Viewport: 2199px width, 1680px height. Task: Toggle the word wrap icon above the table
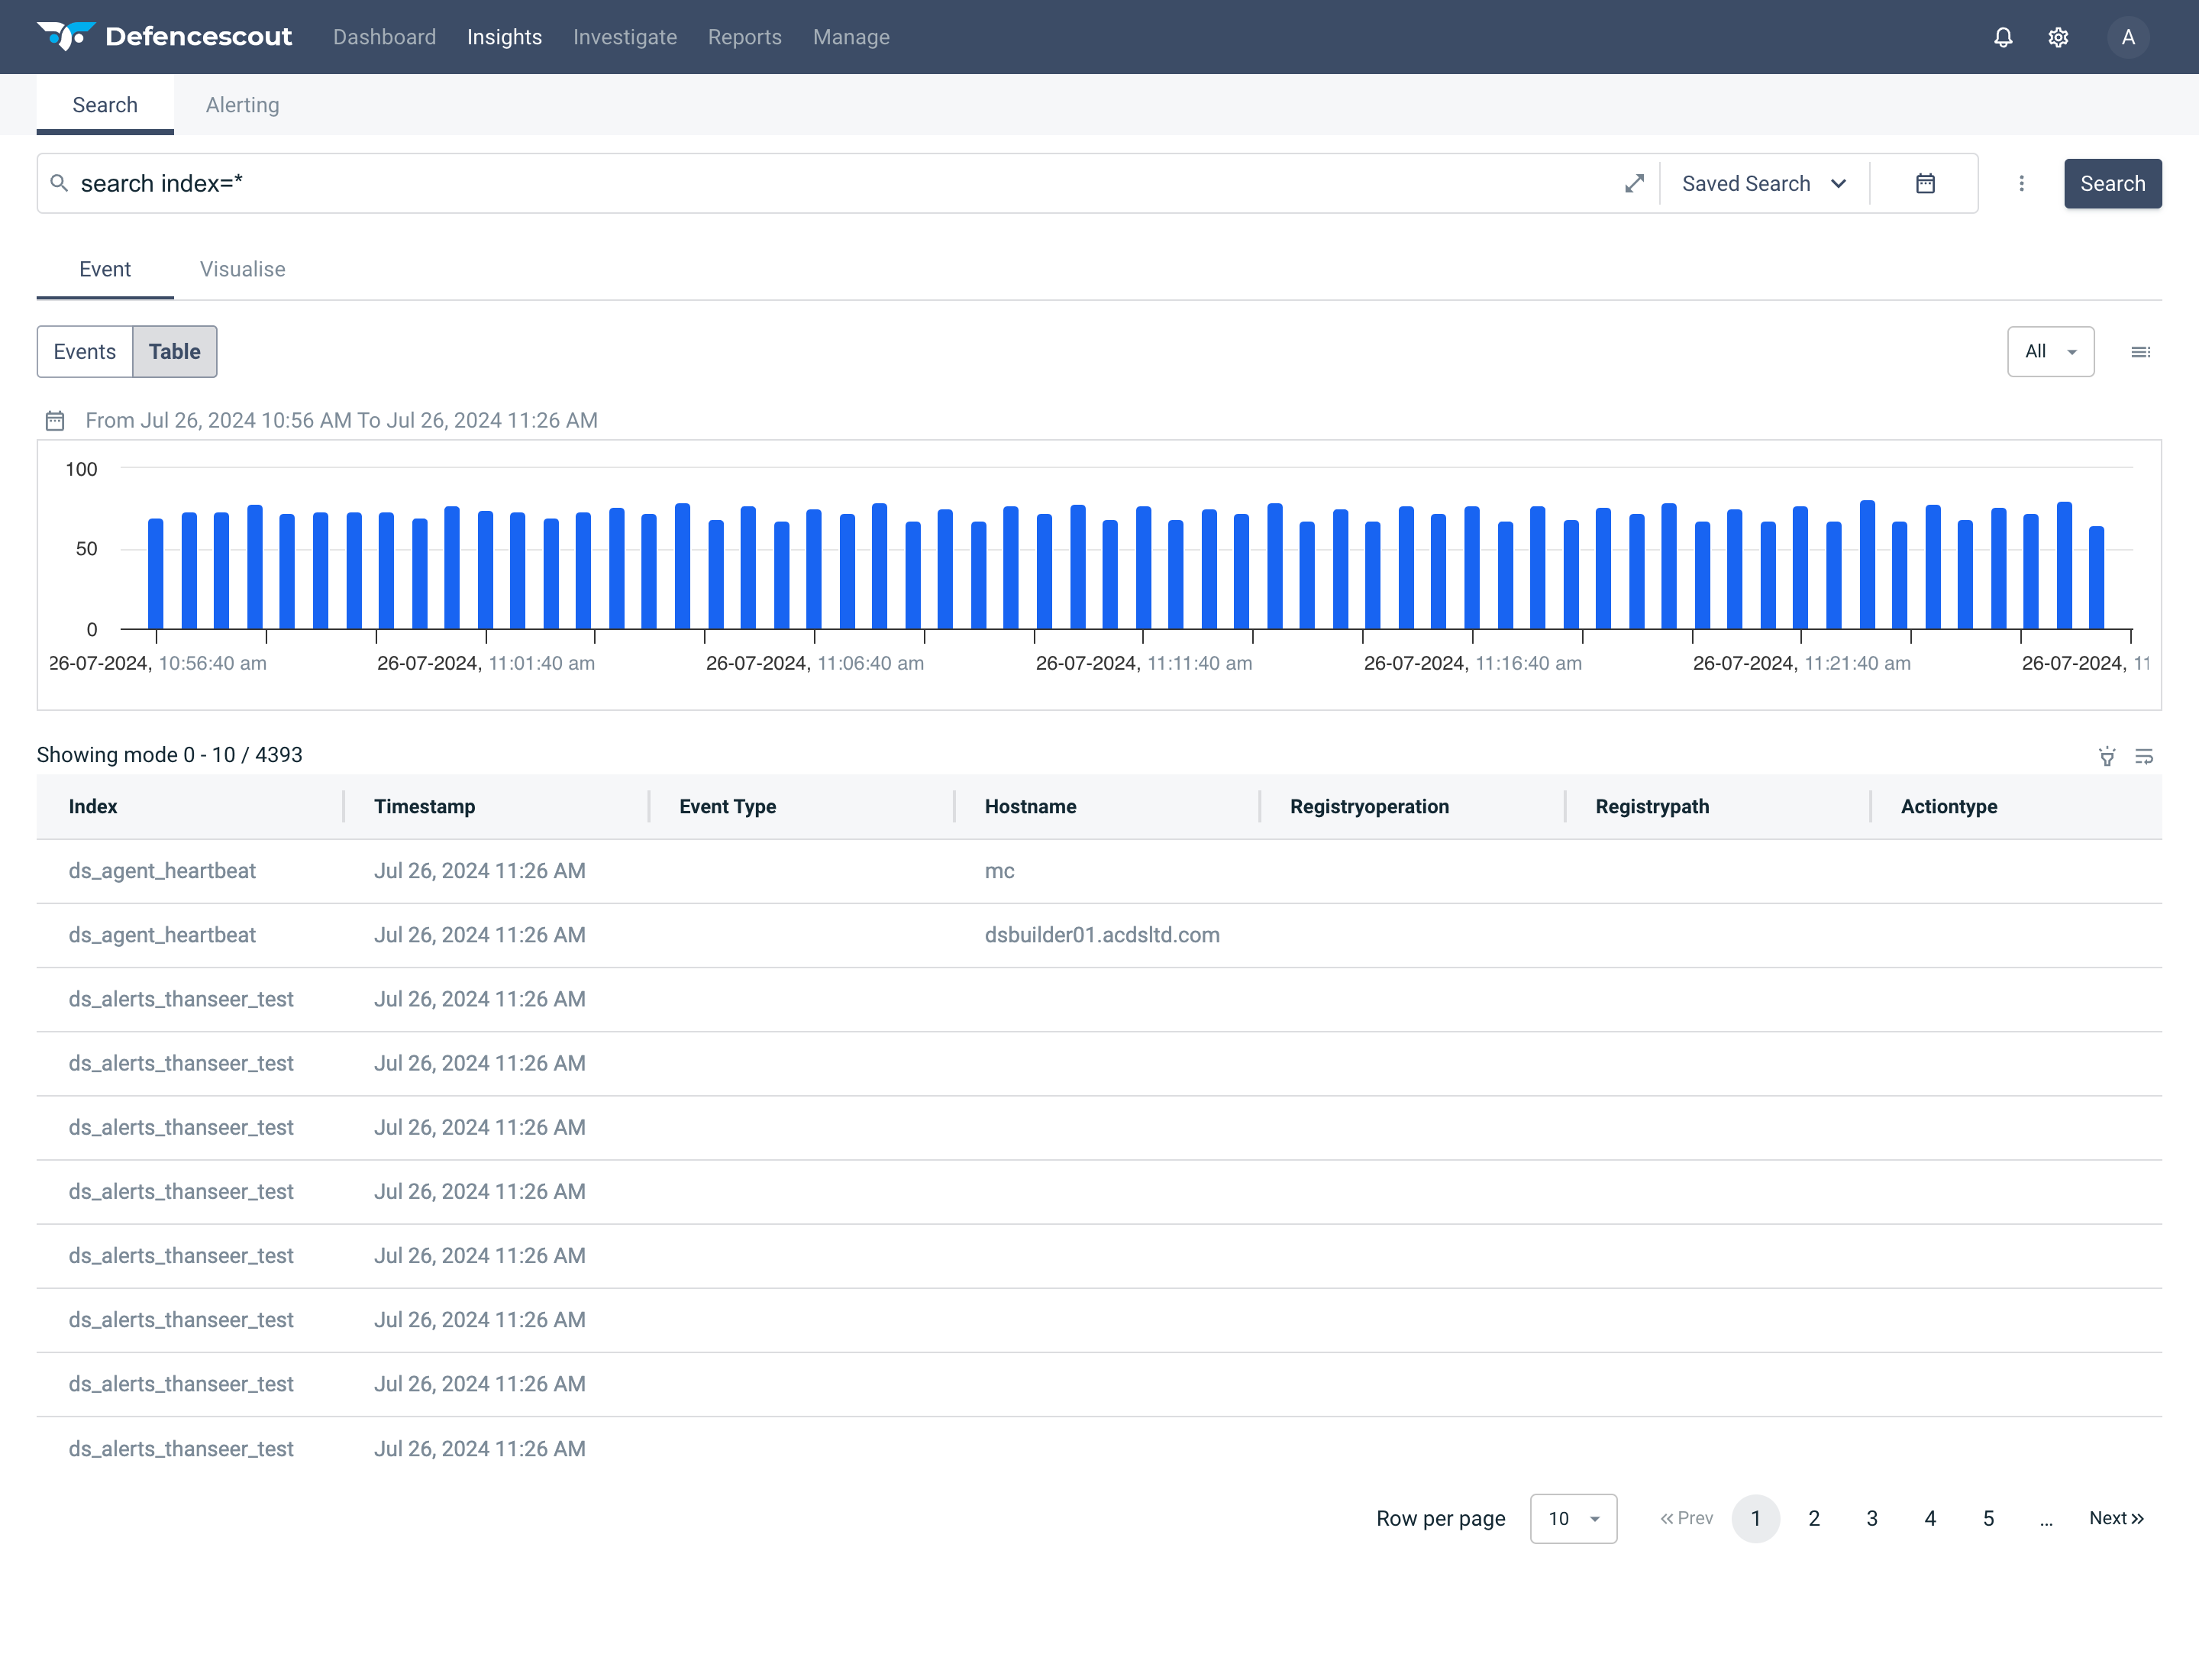pyautogui.click(x=2144, y=756)
